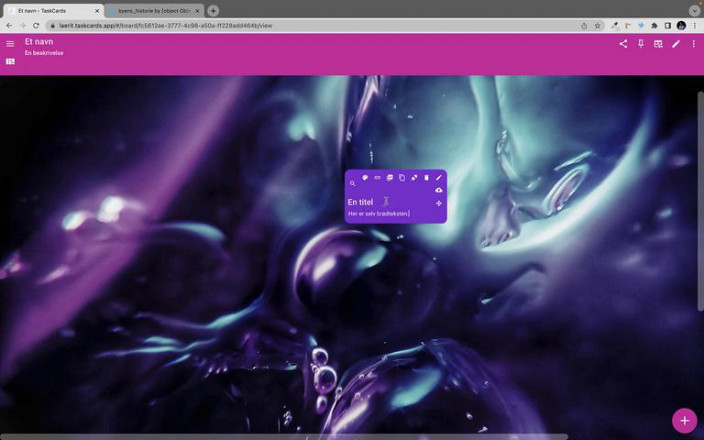Click the card title 'En titel'
704x440 pixels.
360,202
